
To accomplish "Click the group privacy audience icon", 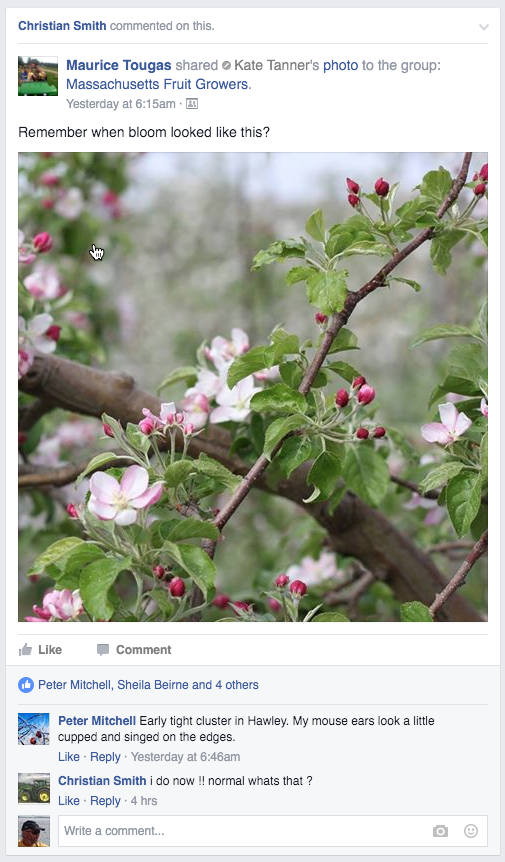I will [x=192, y=103].
